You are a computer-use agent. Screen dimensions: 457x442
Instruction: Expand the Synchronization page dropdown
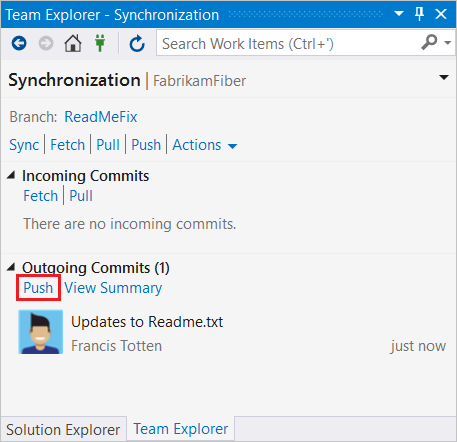pos(444,78)
